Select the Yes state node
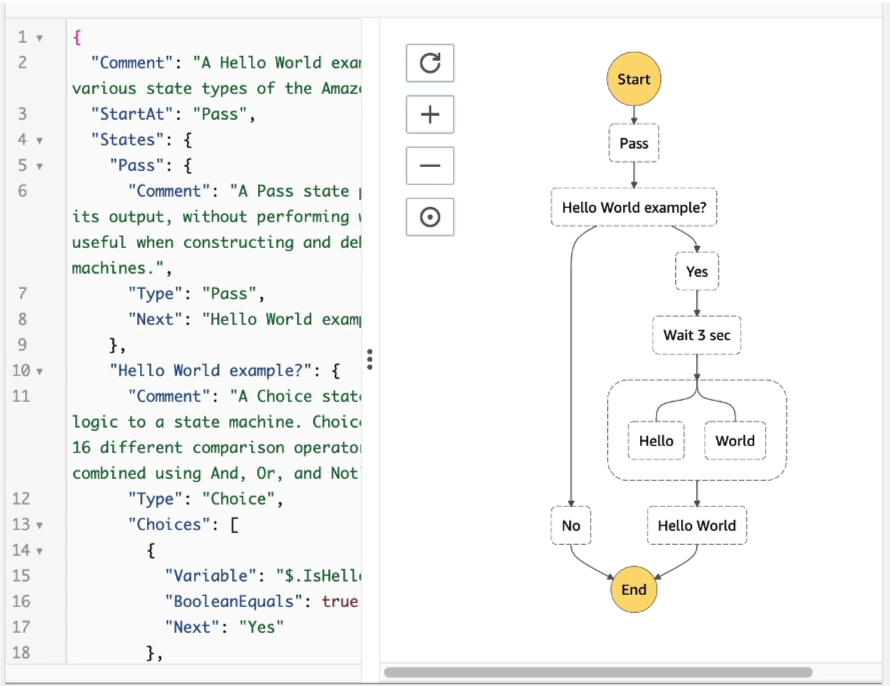The width and height of the screenshot is (890, 686). pos(696,272)
